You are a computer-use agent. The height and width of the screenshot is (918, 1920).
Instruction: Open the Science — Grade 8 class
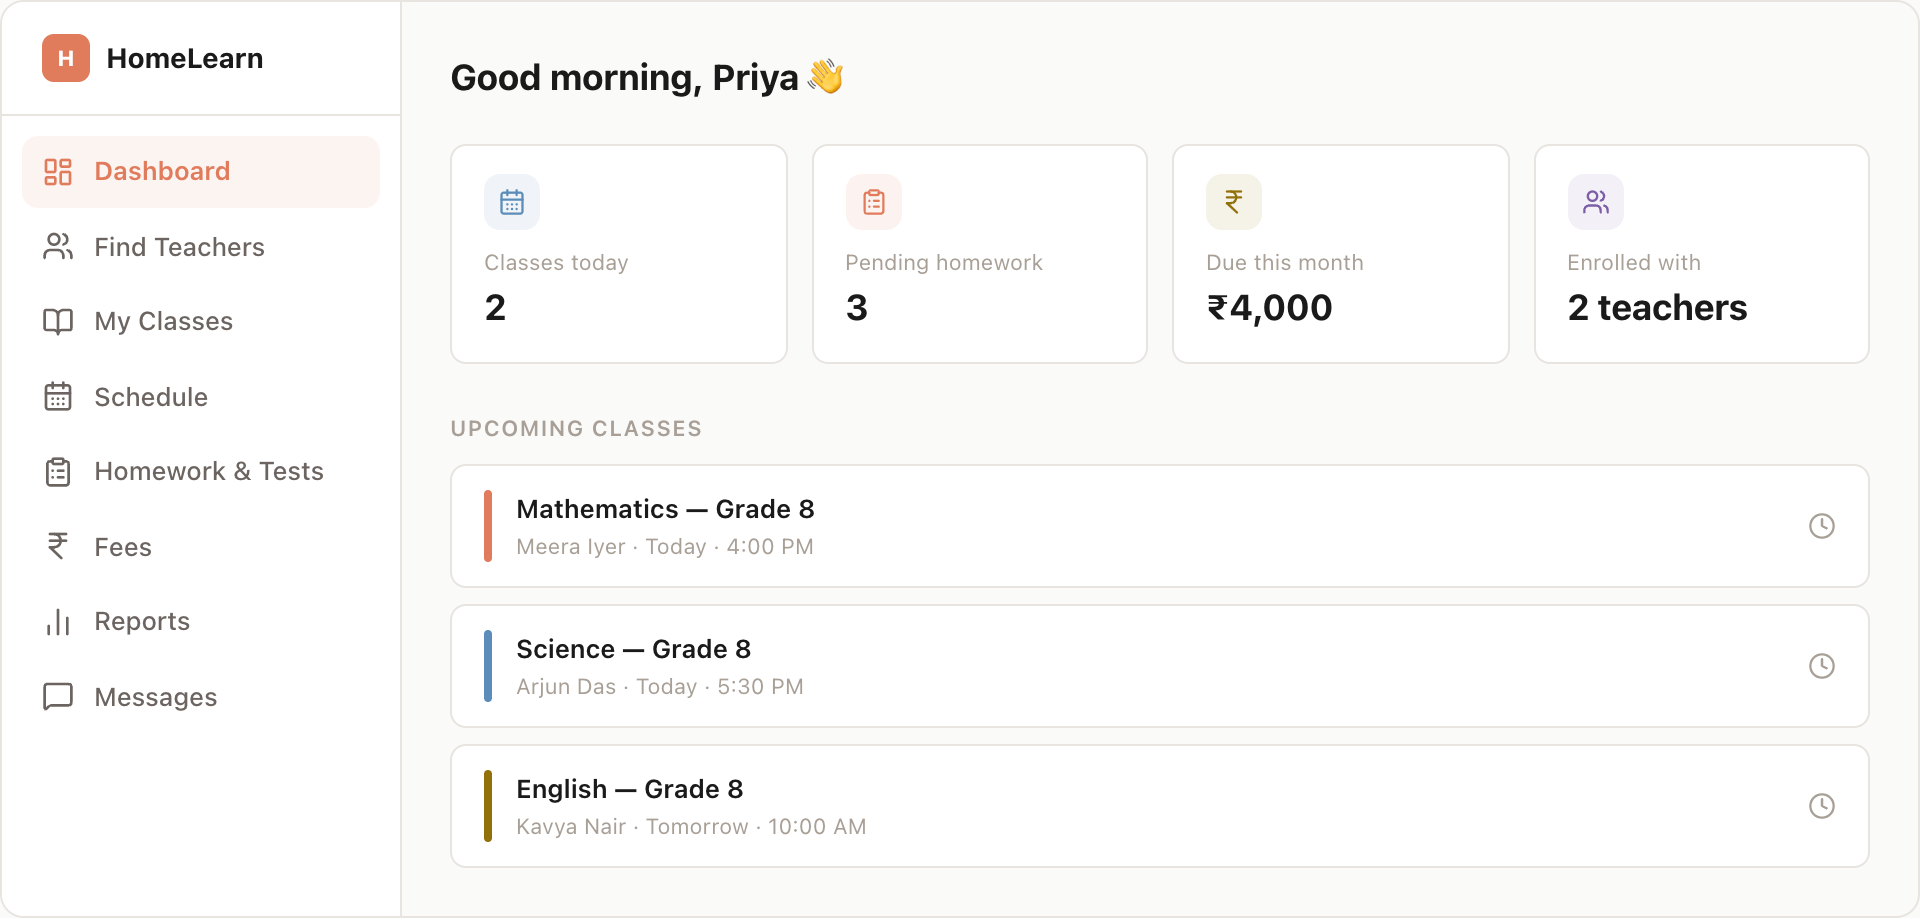click(x=633, y=650)
